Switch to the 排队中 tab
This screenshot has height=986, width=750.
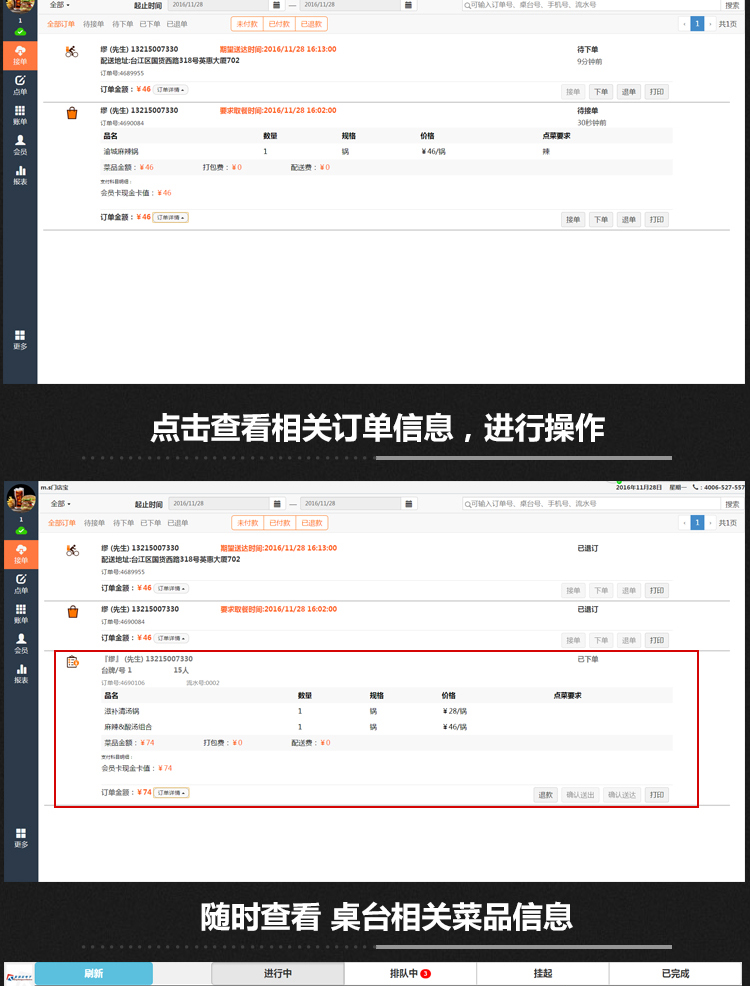pos(410,973)
